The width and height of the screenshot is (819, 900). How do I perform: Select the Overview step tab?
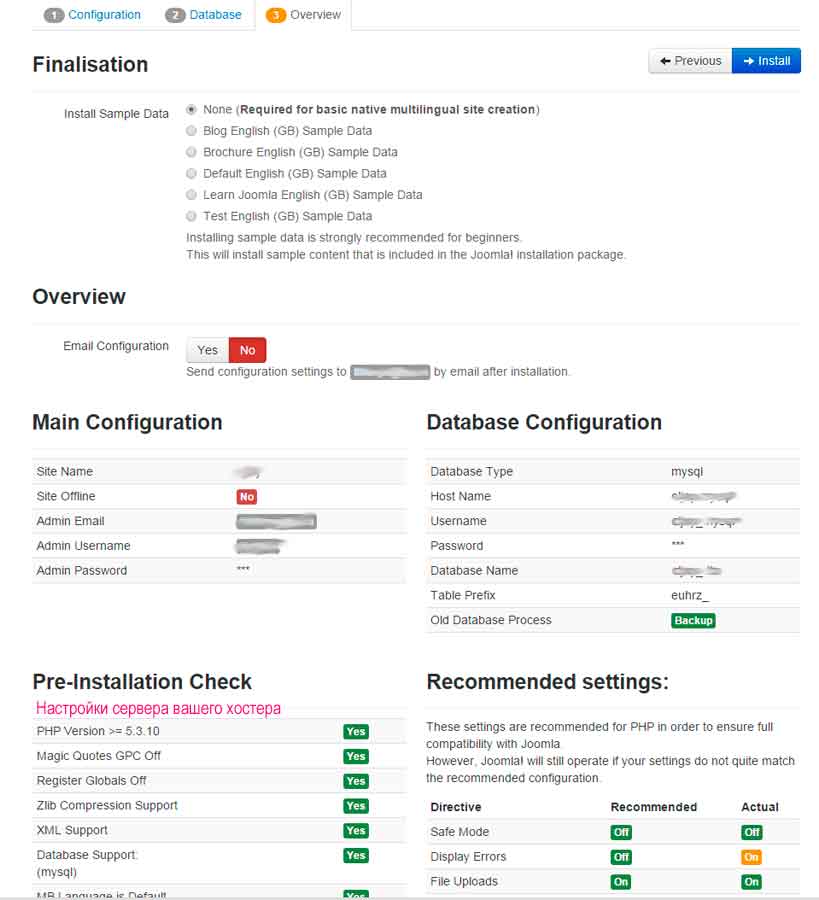[x=304, y=15]
